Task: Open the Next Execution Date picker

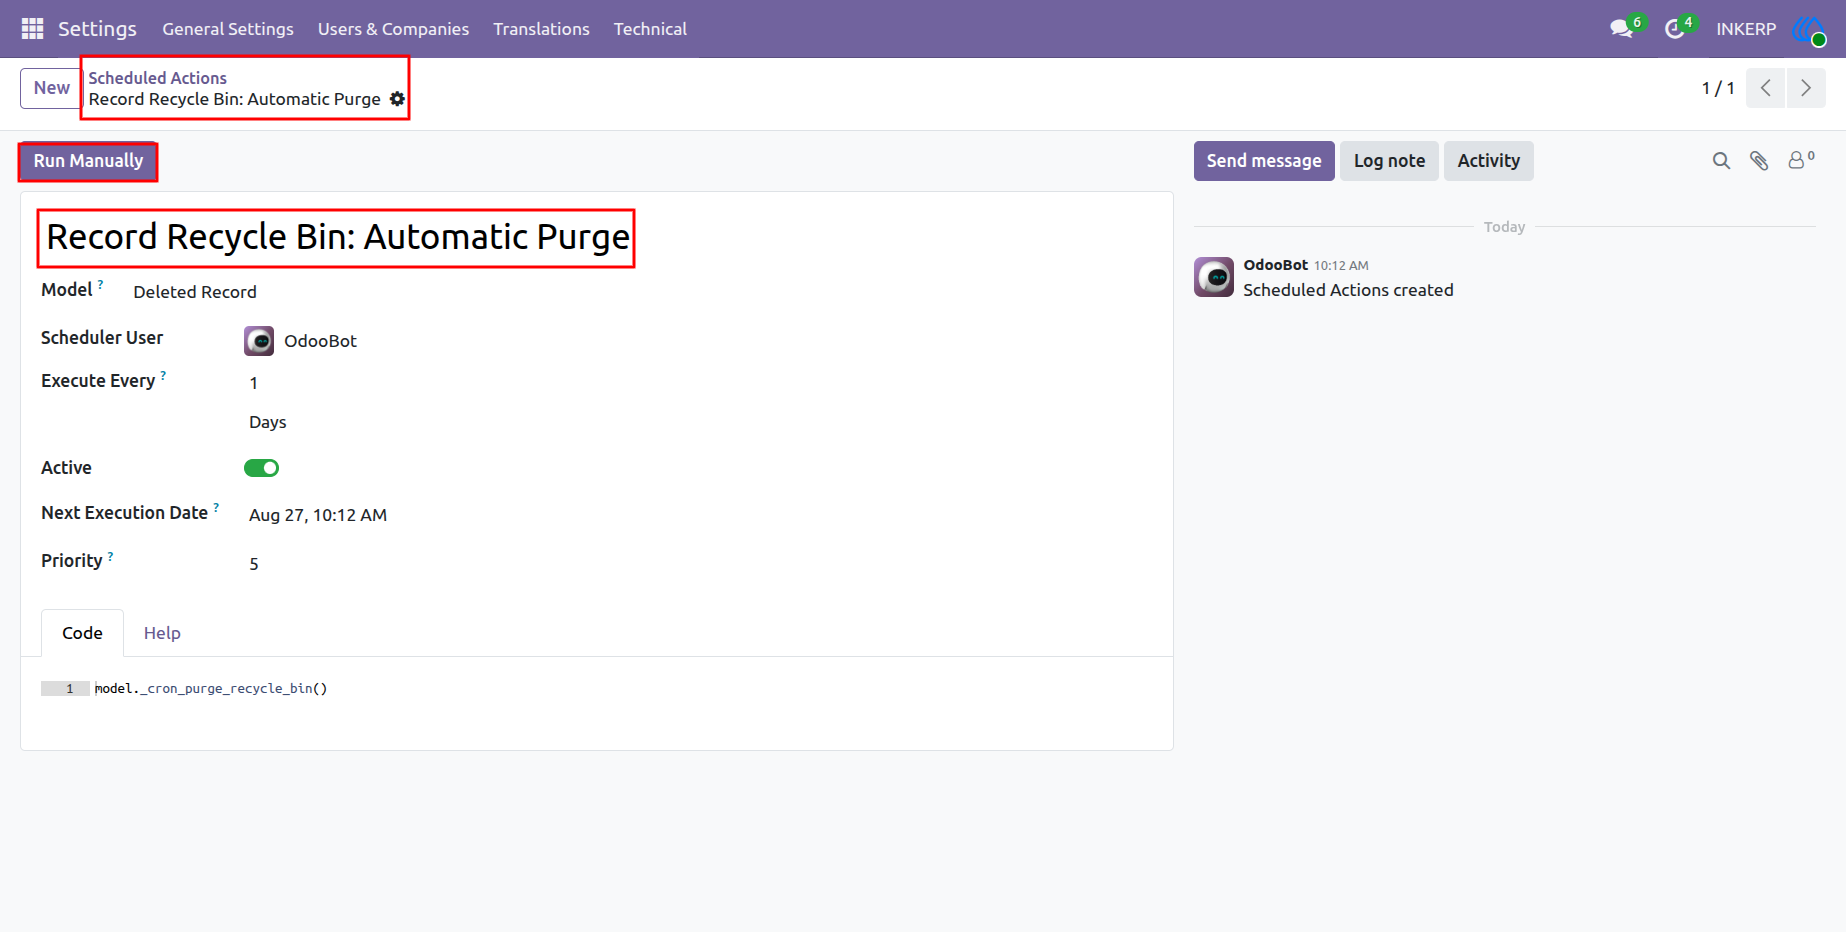Action: tap(318, 515)
